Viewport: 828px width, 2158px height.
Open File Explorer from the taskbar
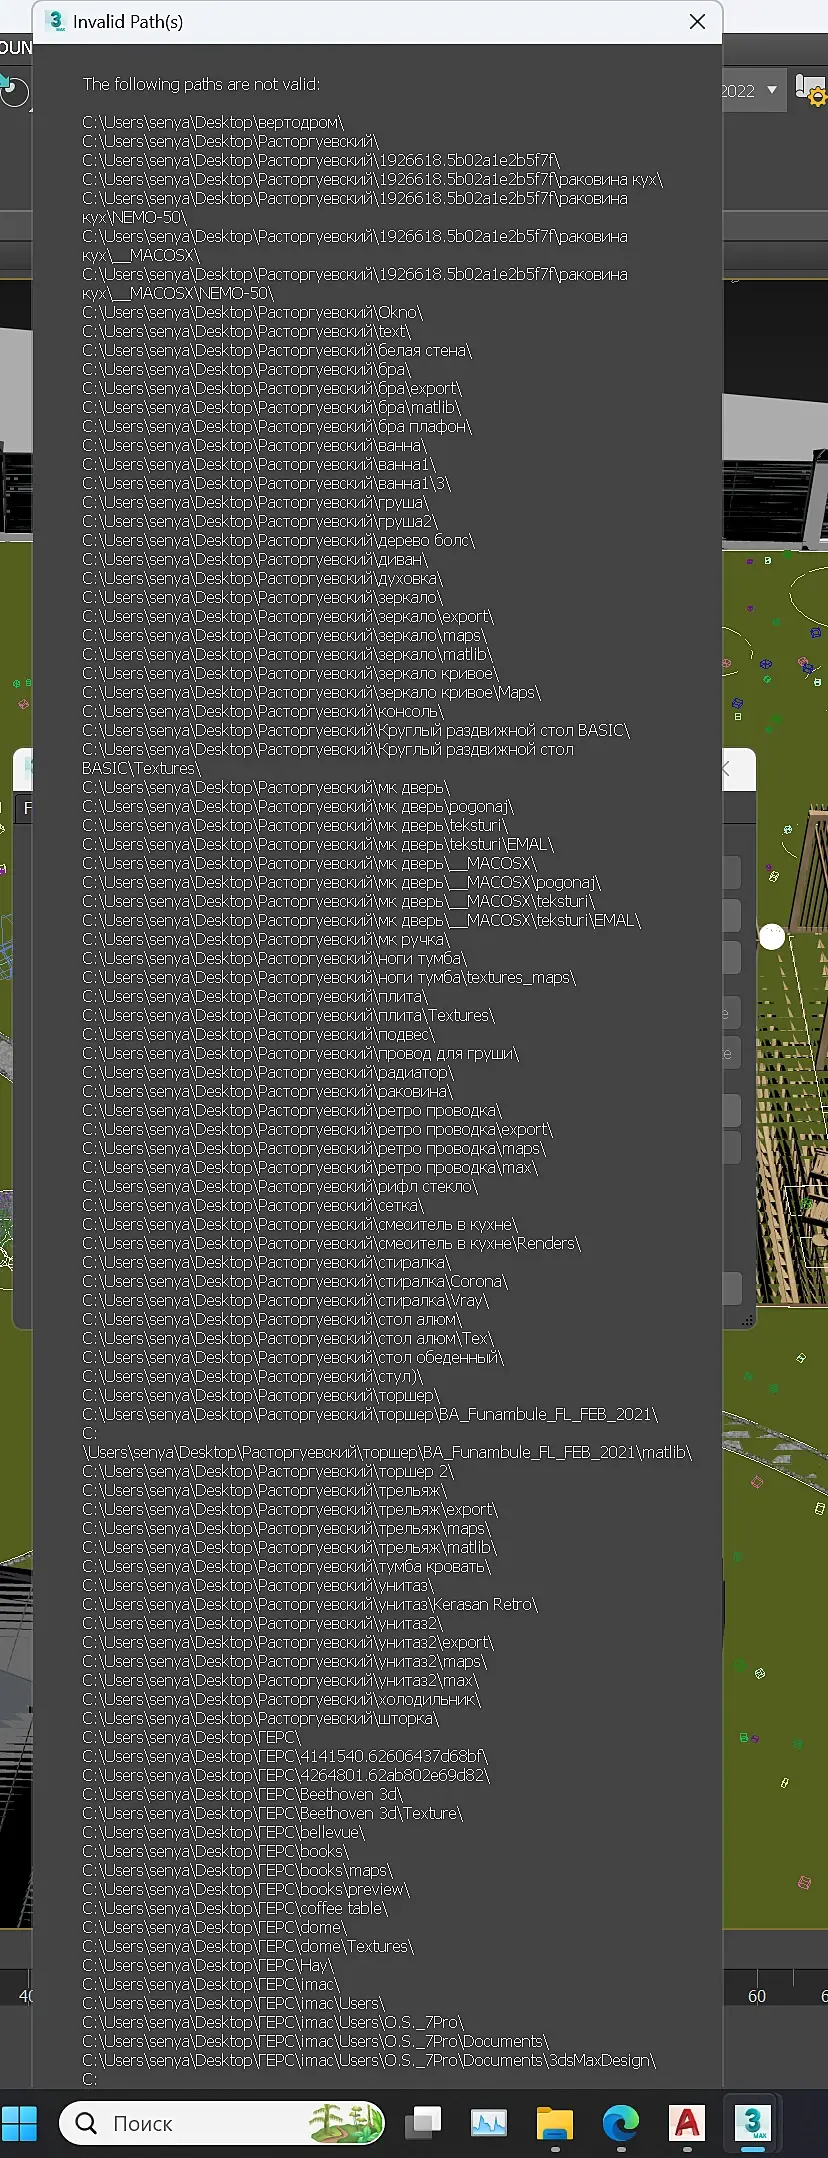point(555,2123)
